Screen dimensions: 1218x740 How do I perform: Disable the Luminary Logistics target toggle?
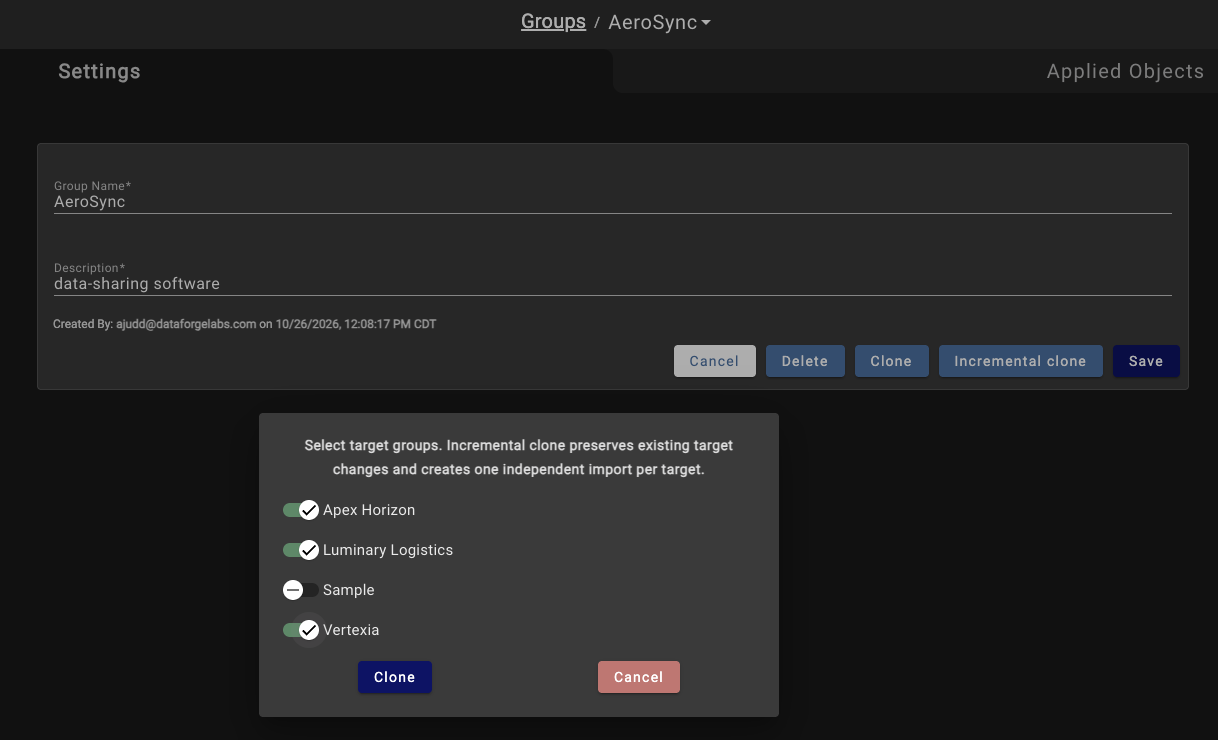coord(301,550)
